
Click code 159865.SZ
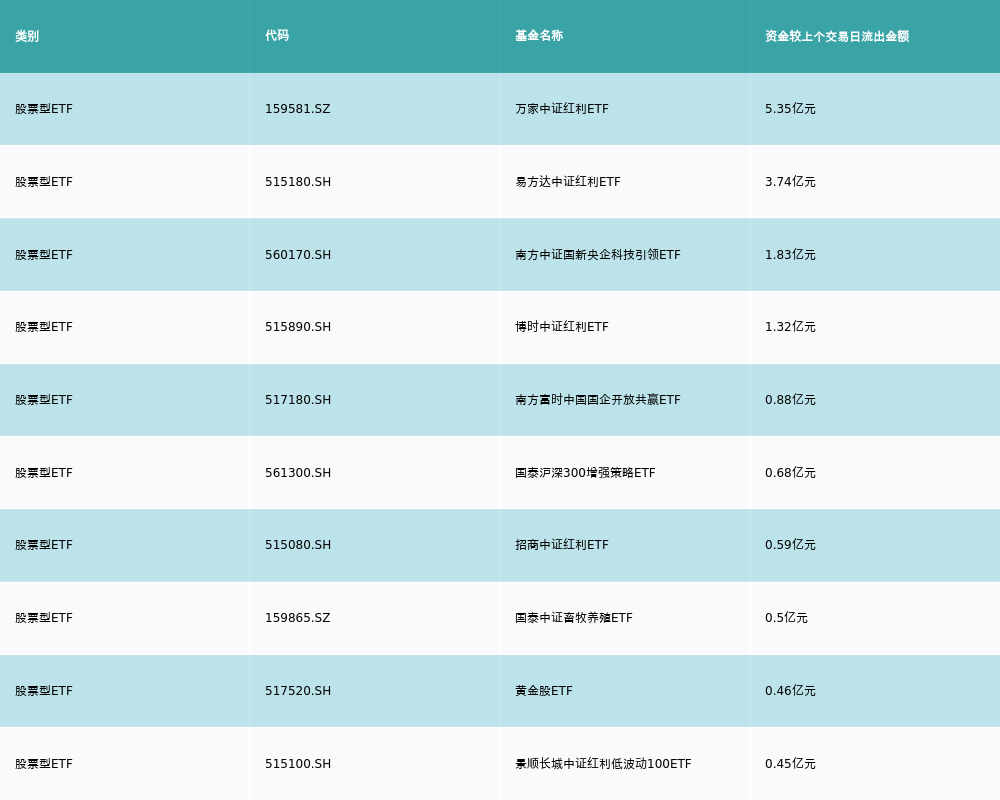pyautogui.click(x=298, y=618)
